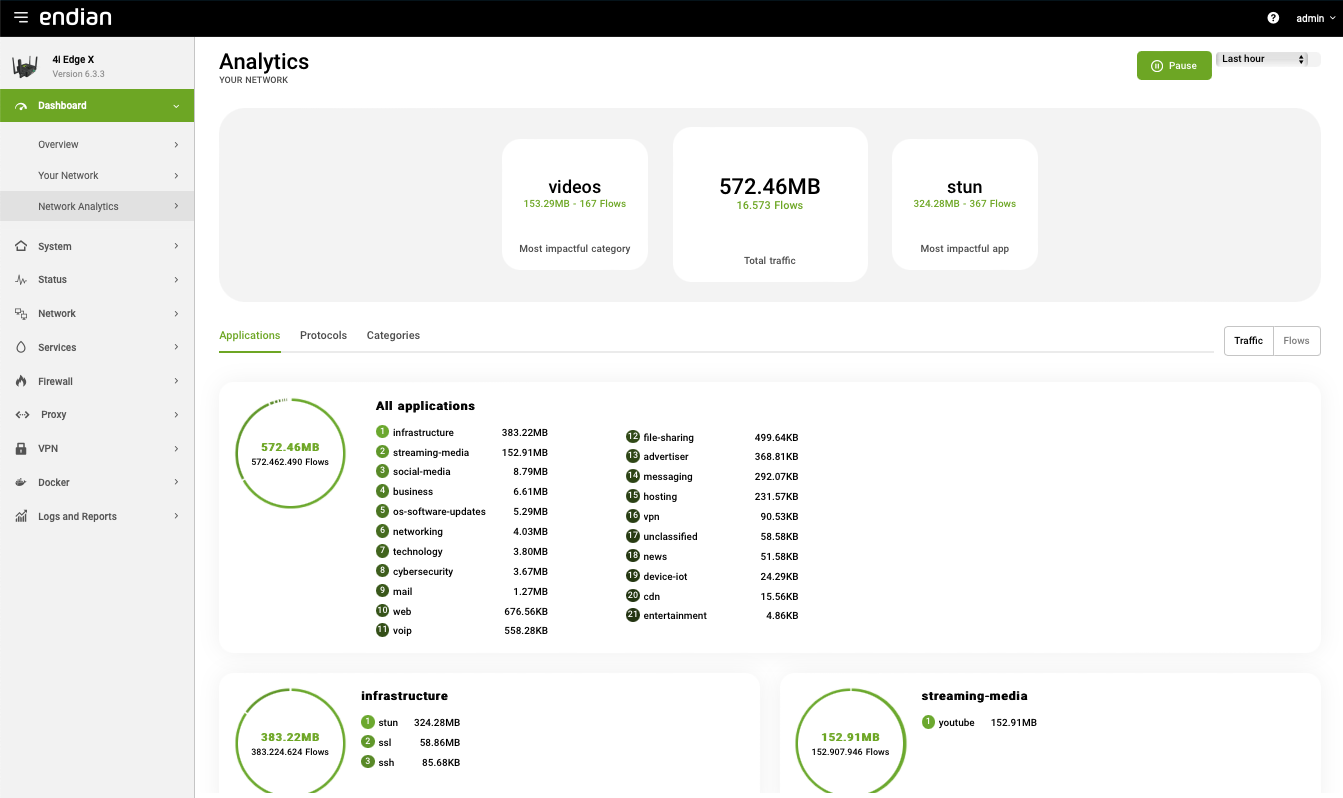
Task: Click the voip 558.28KB row
Action: click(462, 631)
